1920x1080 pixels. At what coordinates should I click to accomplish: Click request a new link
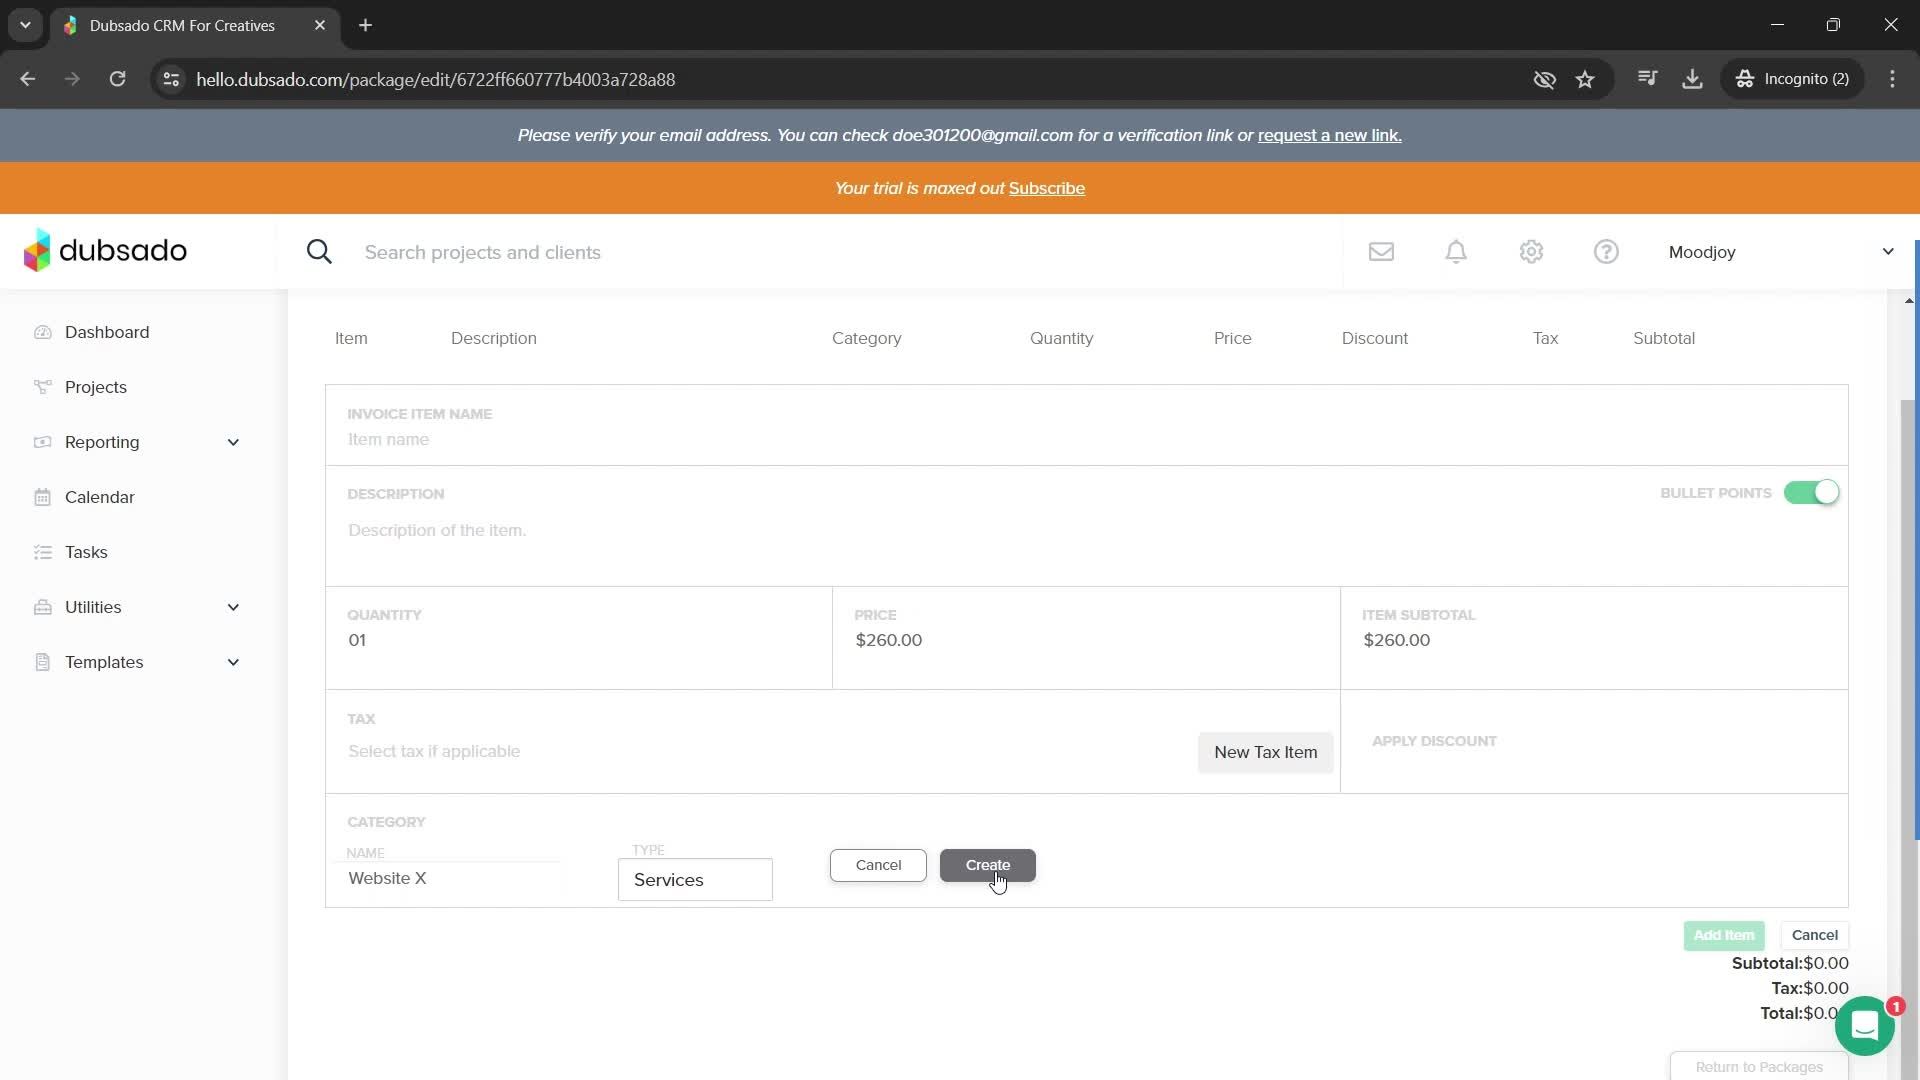[x=1330, y=135]
